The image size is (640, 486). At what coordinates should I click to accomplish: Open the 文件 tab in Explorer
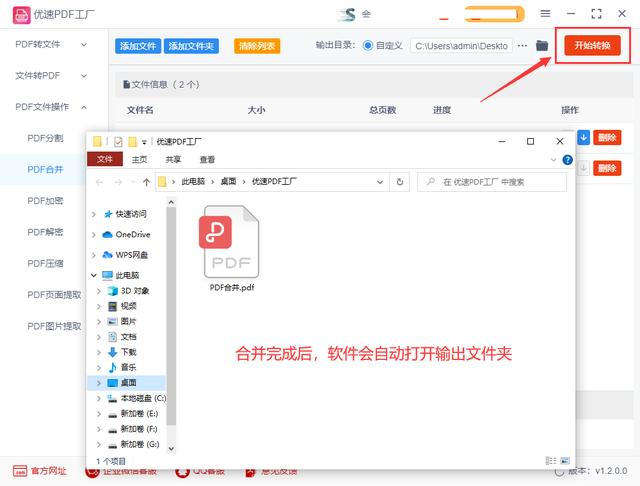[105, 159]
